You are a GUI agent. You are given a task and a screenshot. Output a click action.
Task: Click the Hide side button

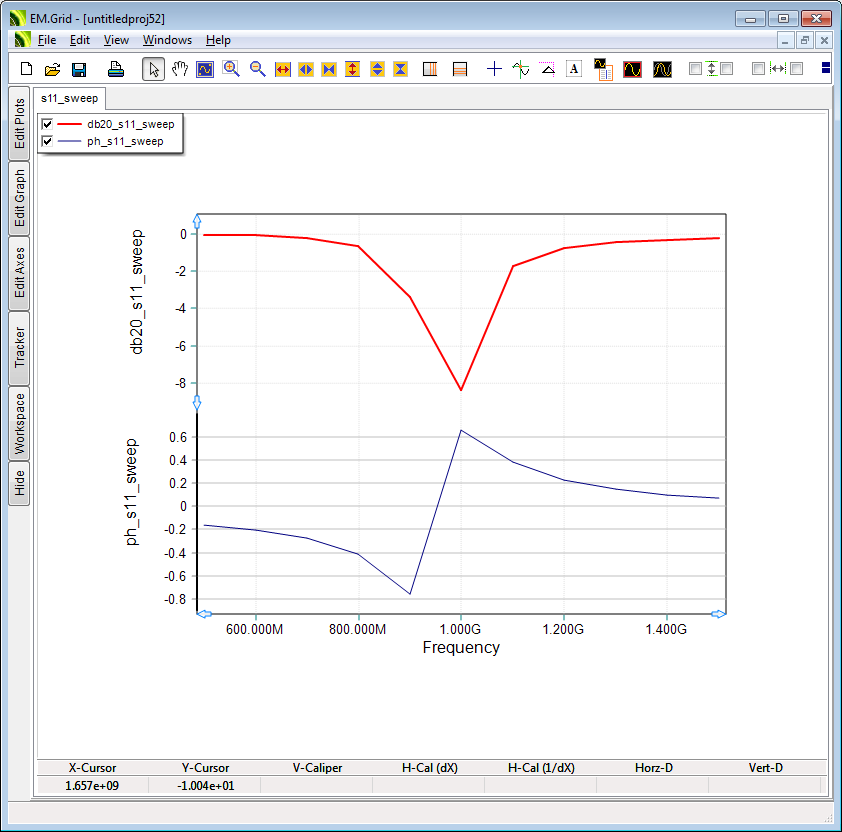pyautogui.click(x=20, y=484)
